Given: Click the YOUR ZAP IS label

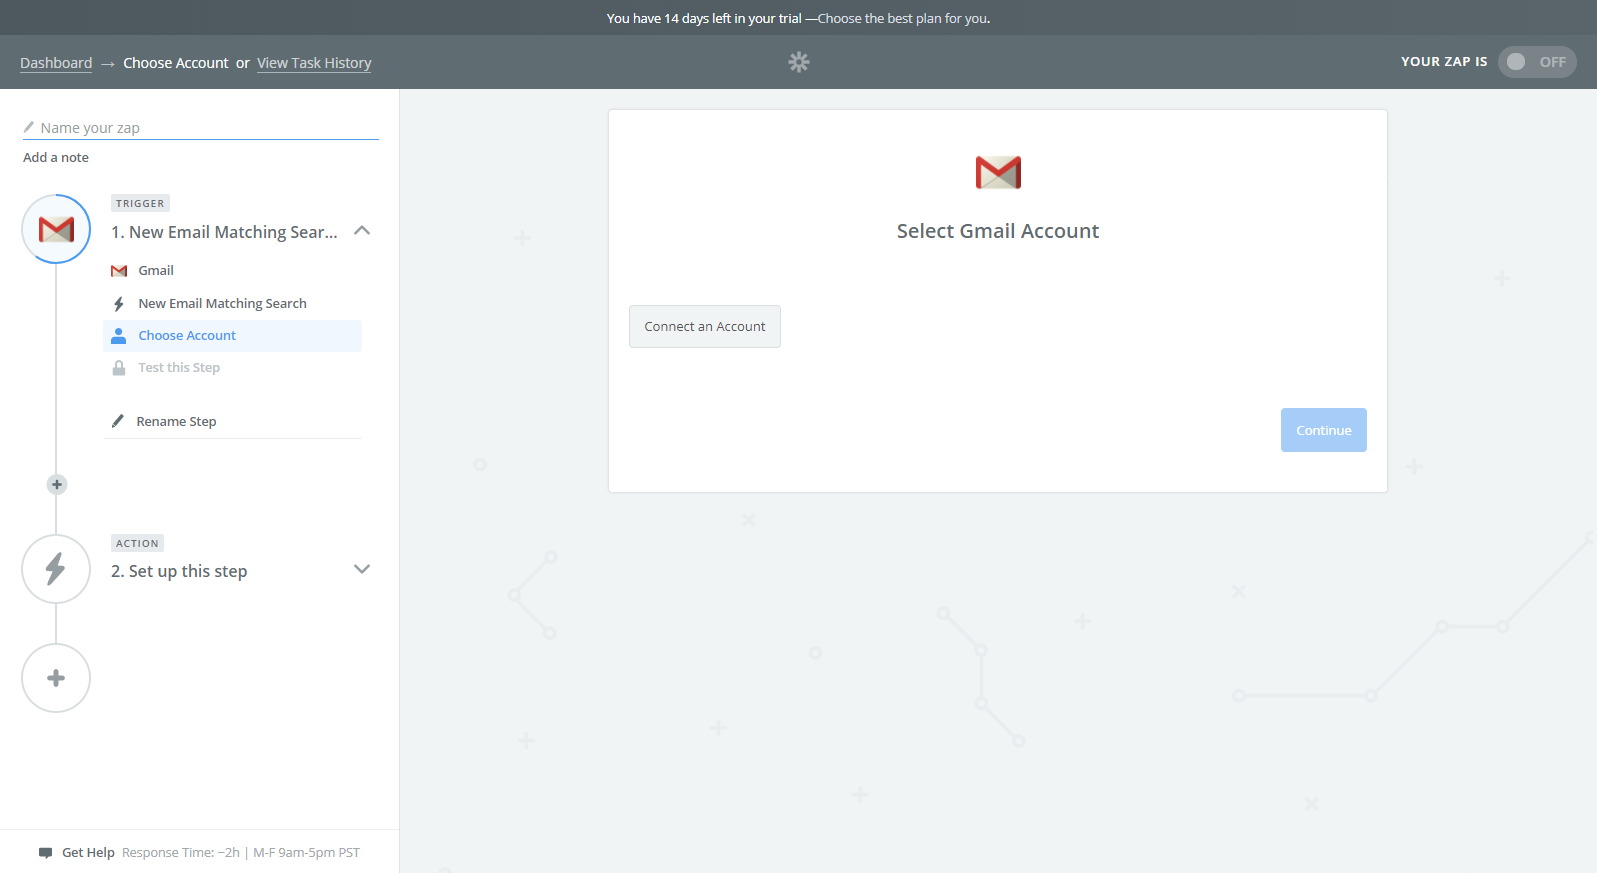Looking at the screenshot, I should [1444, 62].
